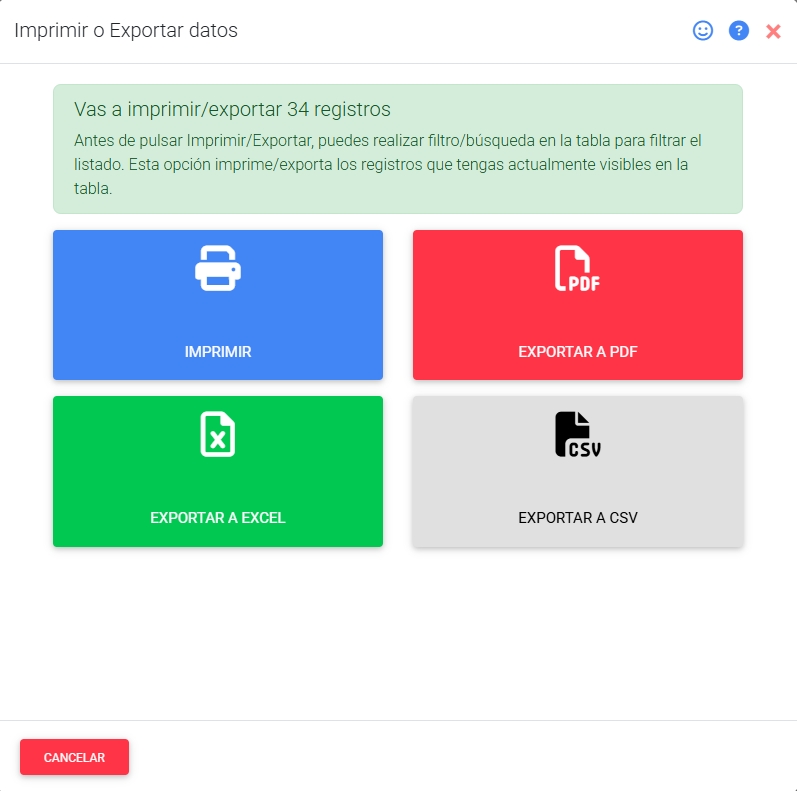
Task: Select the EXPORTAR A EXCEL label
Action: [218, 518]
